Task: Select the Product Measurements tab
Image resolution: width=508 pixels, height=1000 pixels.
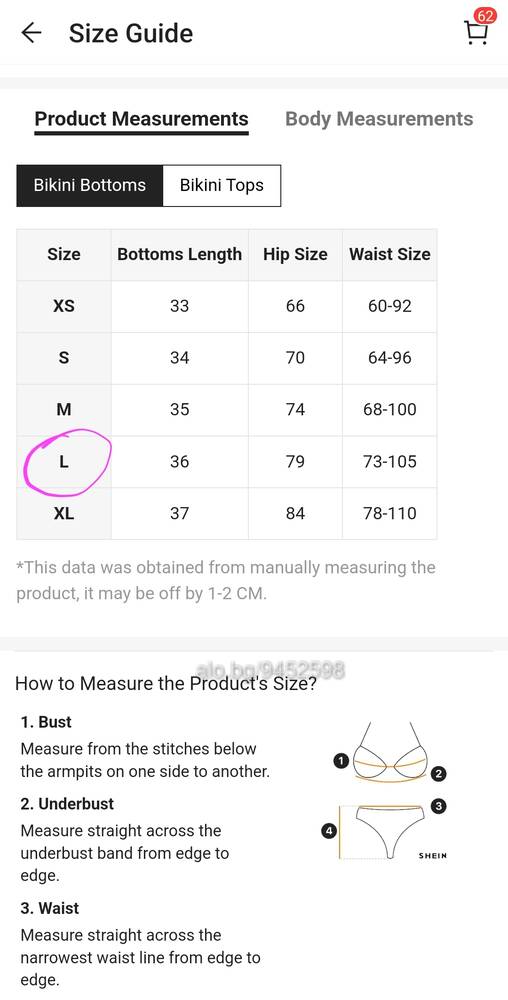Action: coord(142,120)
